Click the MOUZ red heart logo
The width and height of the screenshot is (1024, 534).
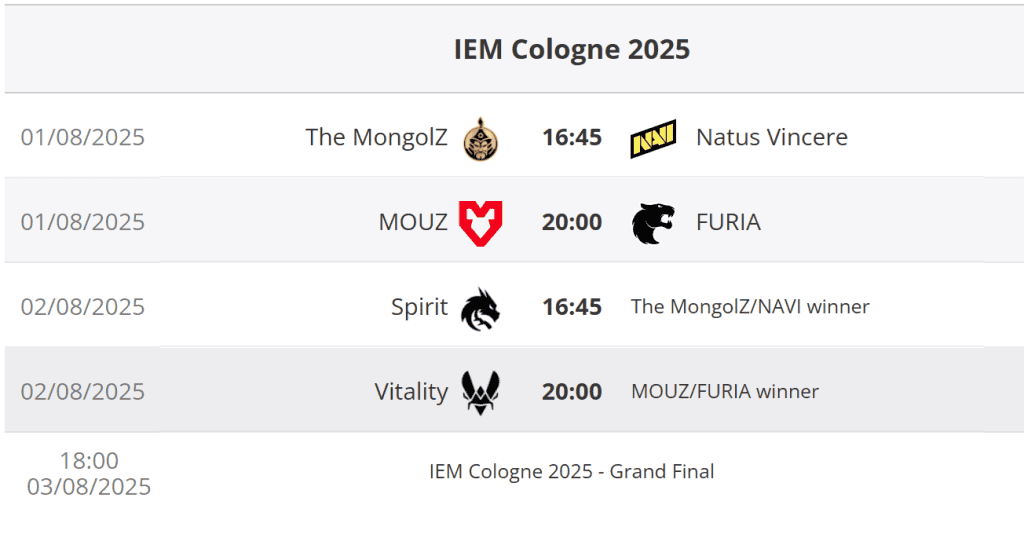(480, 222)
